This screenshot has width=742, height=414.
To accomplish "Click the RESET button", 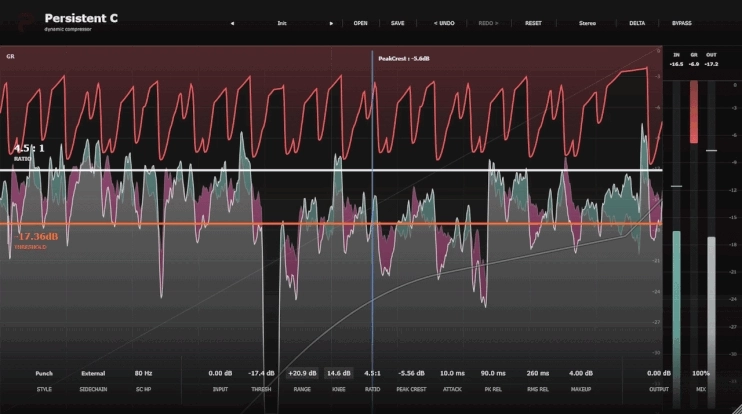I will tap(533, 23).
